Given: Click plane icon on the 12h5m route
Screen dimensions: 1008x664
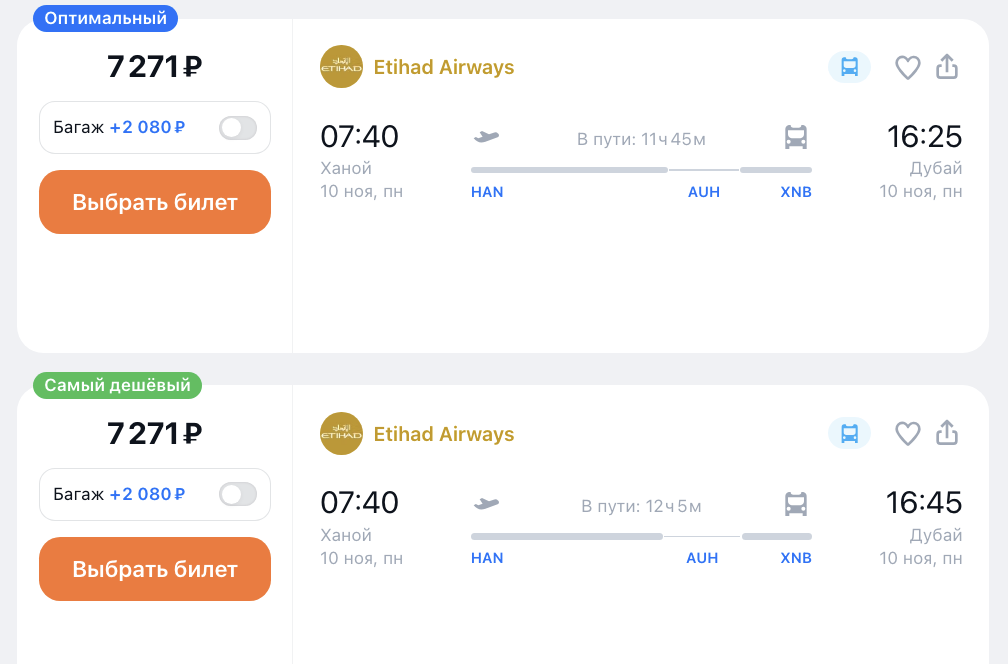Looking at the screenshot, I should tap(486, 504).
